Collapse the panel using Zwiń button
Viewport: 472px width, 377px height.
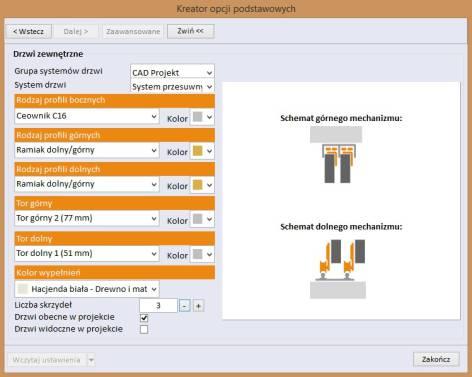pyautogui.click(x=191, y=31)
